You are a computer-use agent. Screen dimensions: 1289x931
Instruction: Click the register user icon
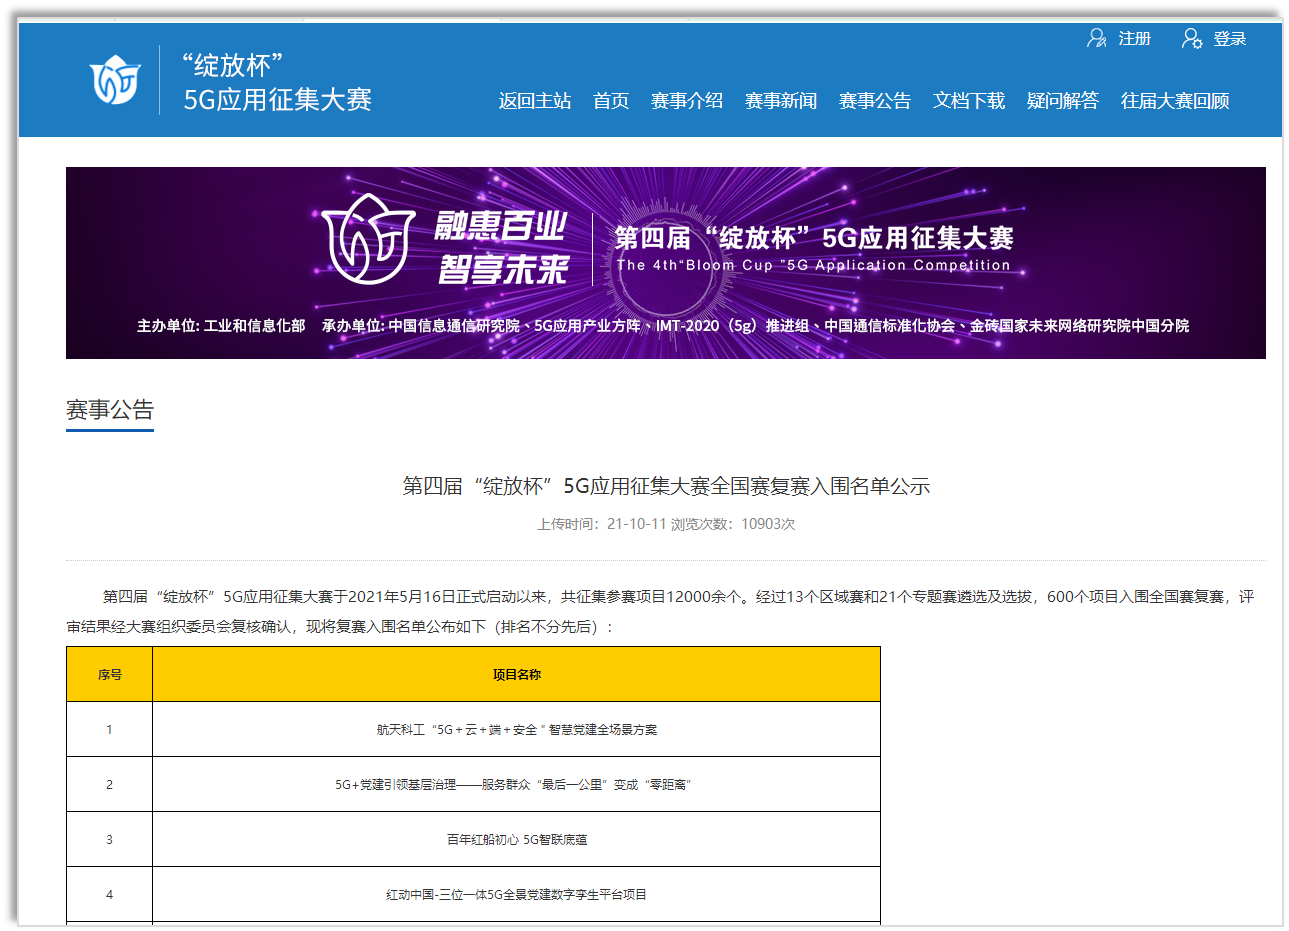pos(1097,38)
